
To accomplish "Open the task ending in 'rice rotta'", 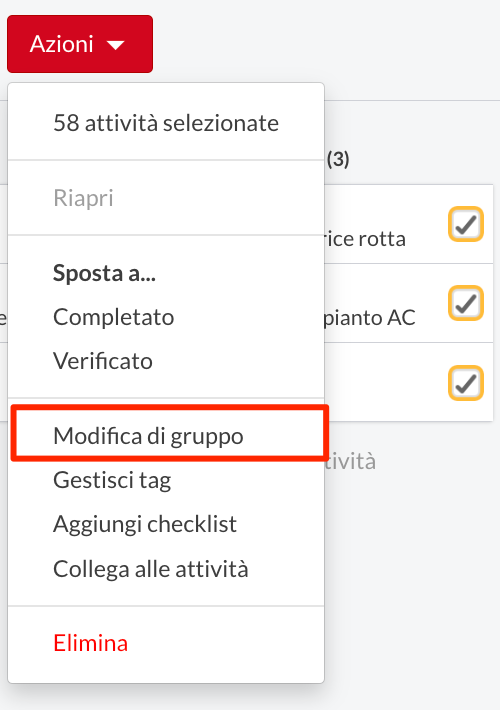I will 364,239.
